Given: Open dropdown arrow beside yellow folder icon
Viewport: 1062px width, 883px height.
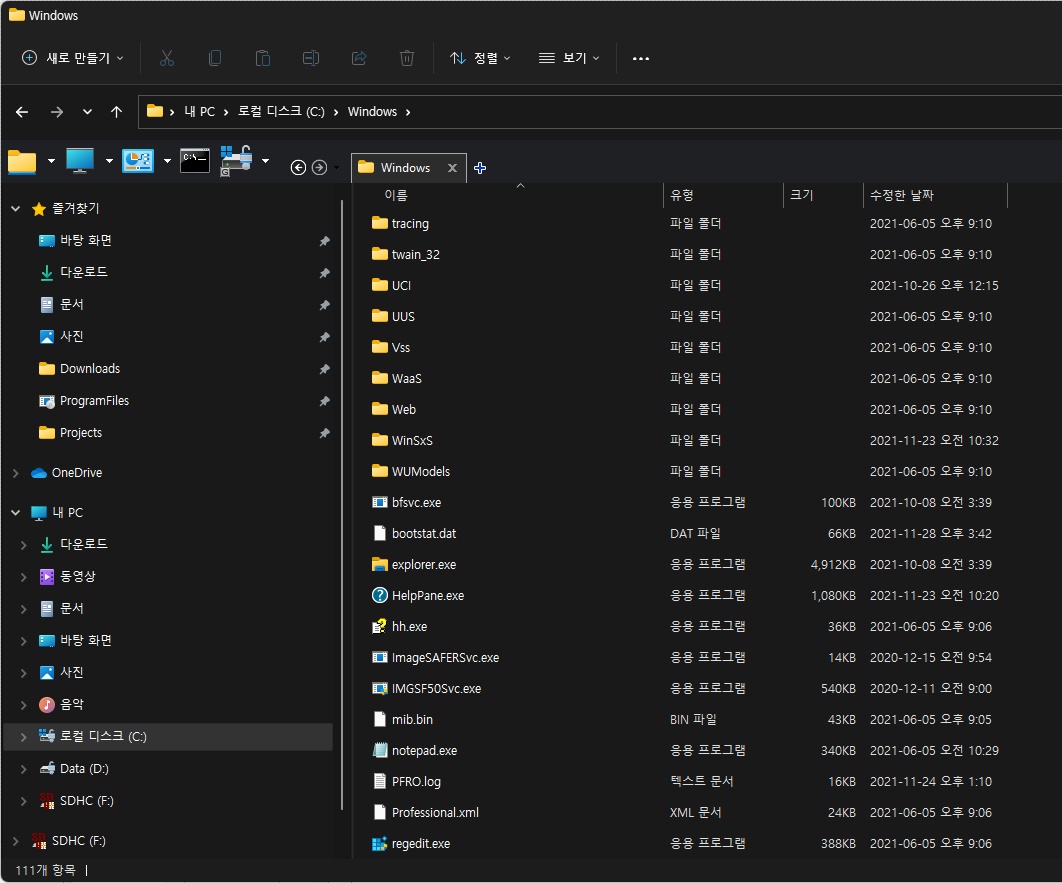Looking at the screenshot, I should coord(51,161).
